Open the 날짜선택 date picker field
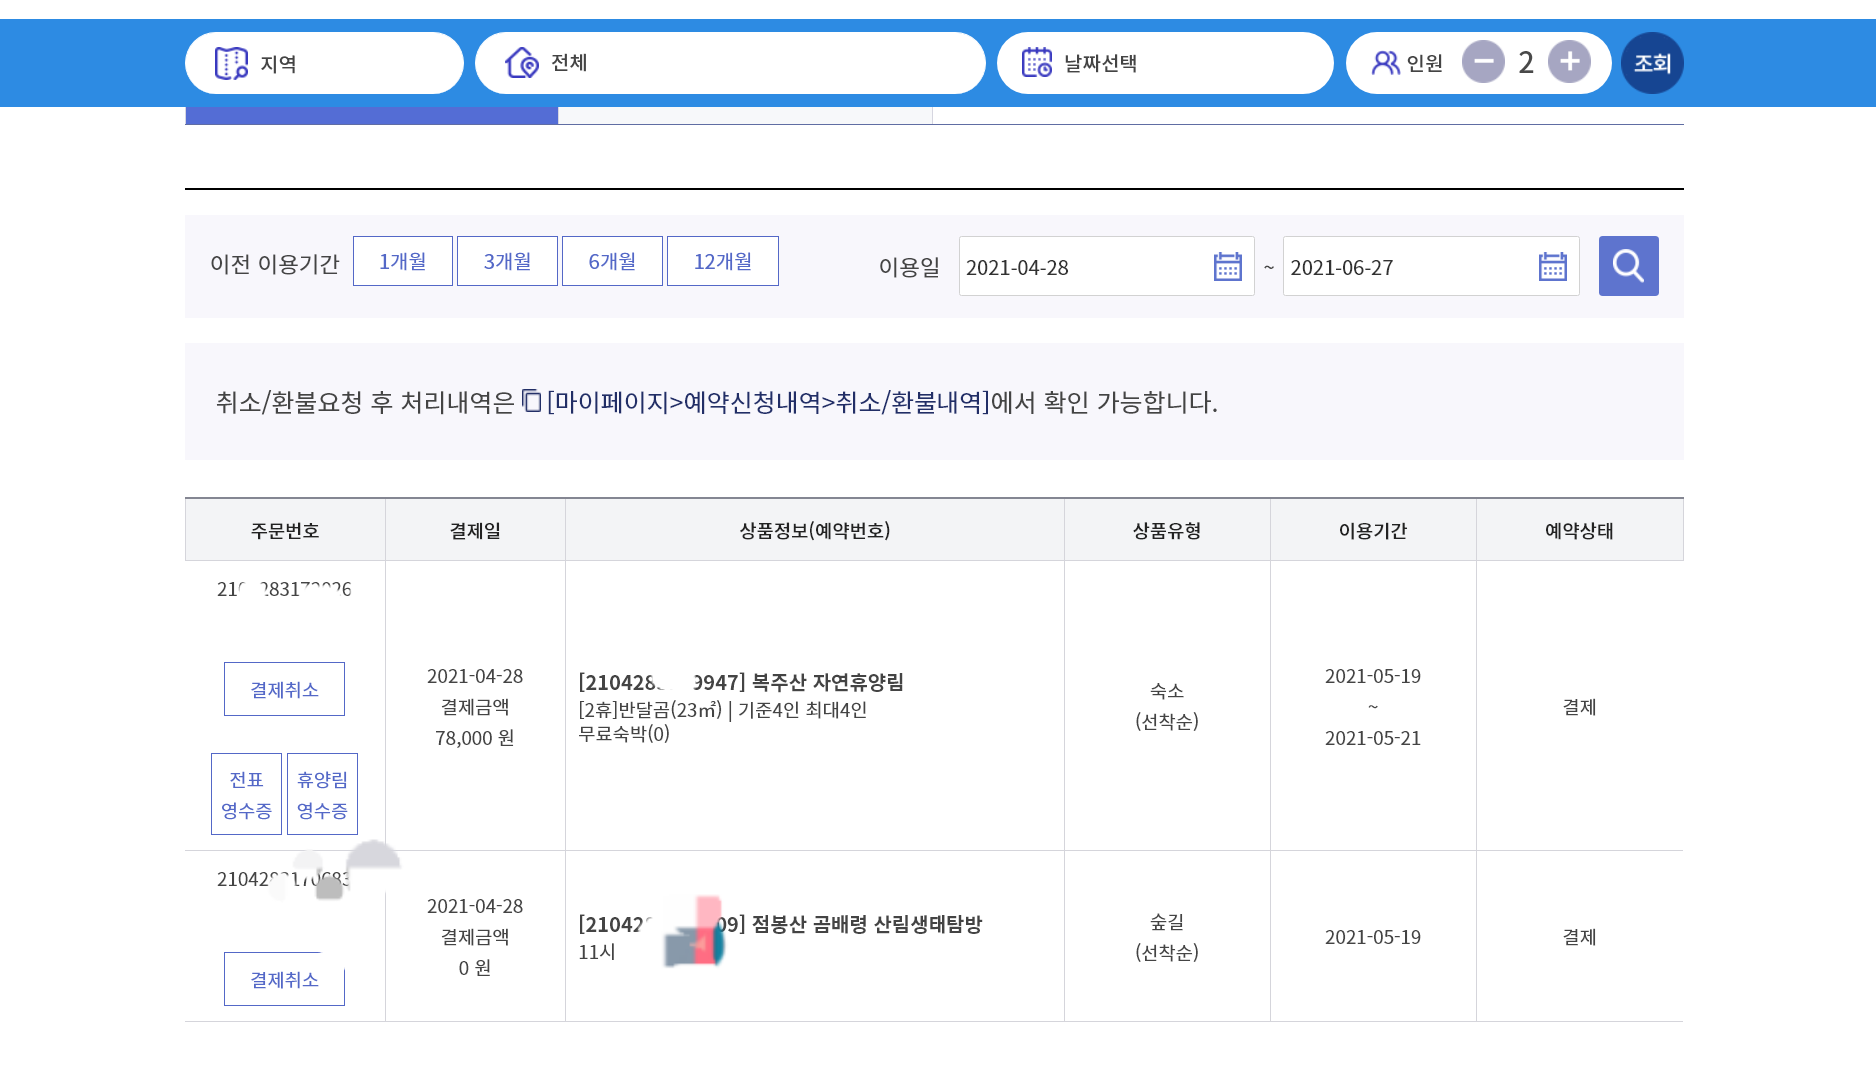 click(x=1165, y=63)
